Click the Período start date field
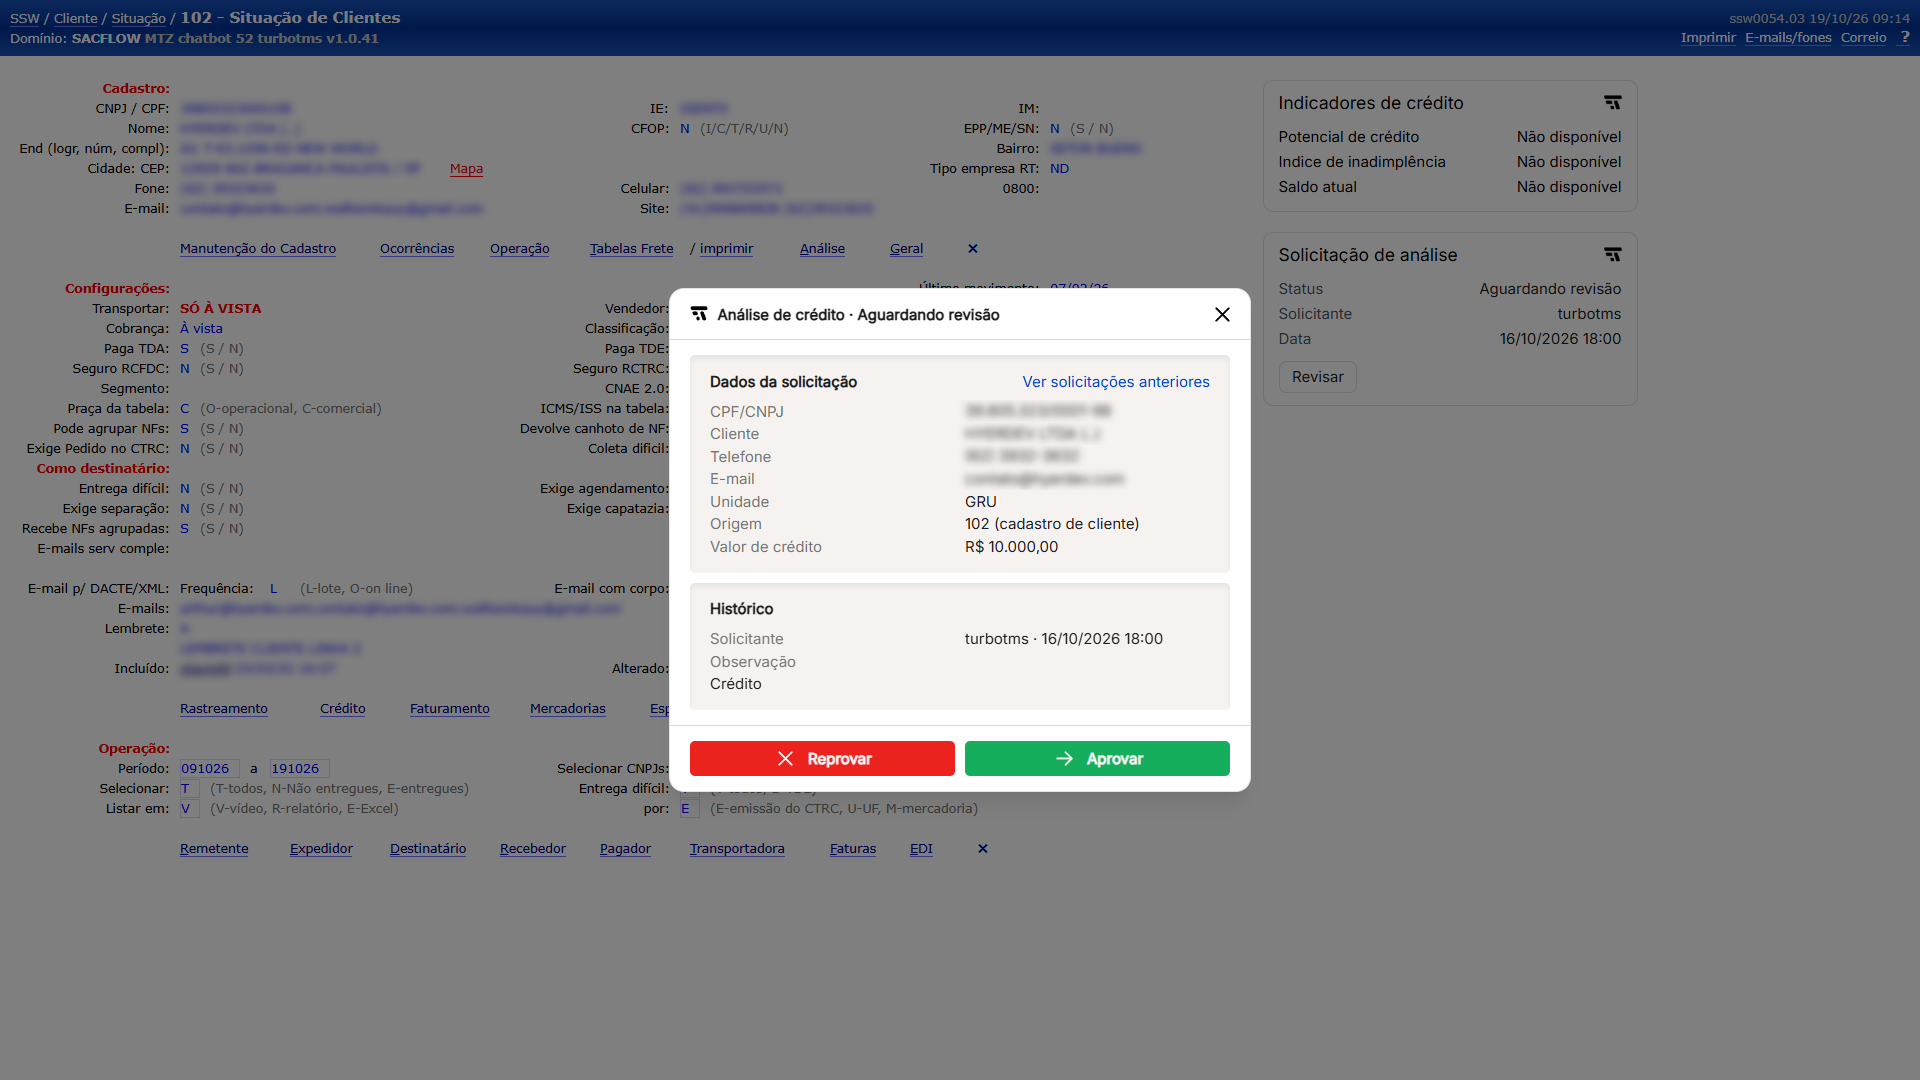1920x1080 pixels. 209,769
